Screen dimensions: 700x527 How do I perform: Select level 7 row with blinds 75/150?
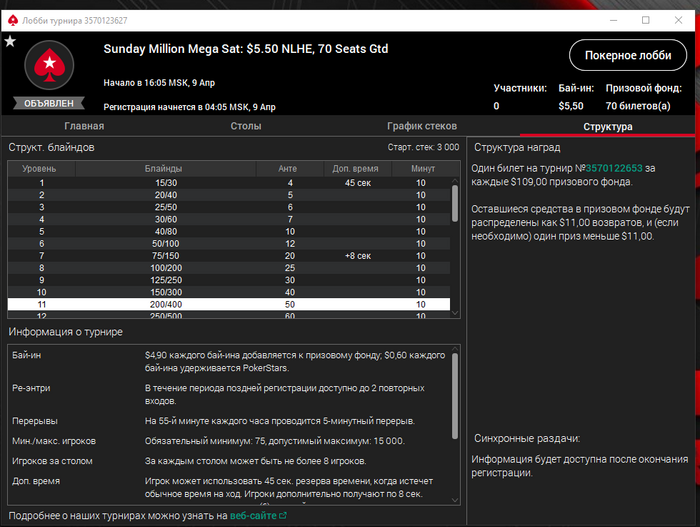click(x=229, y=256)
